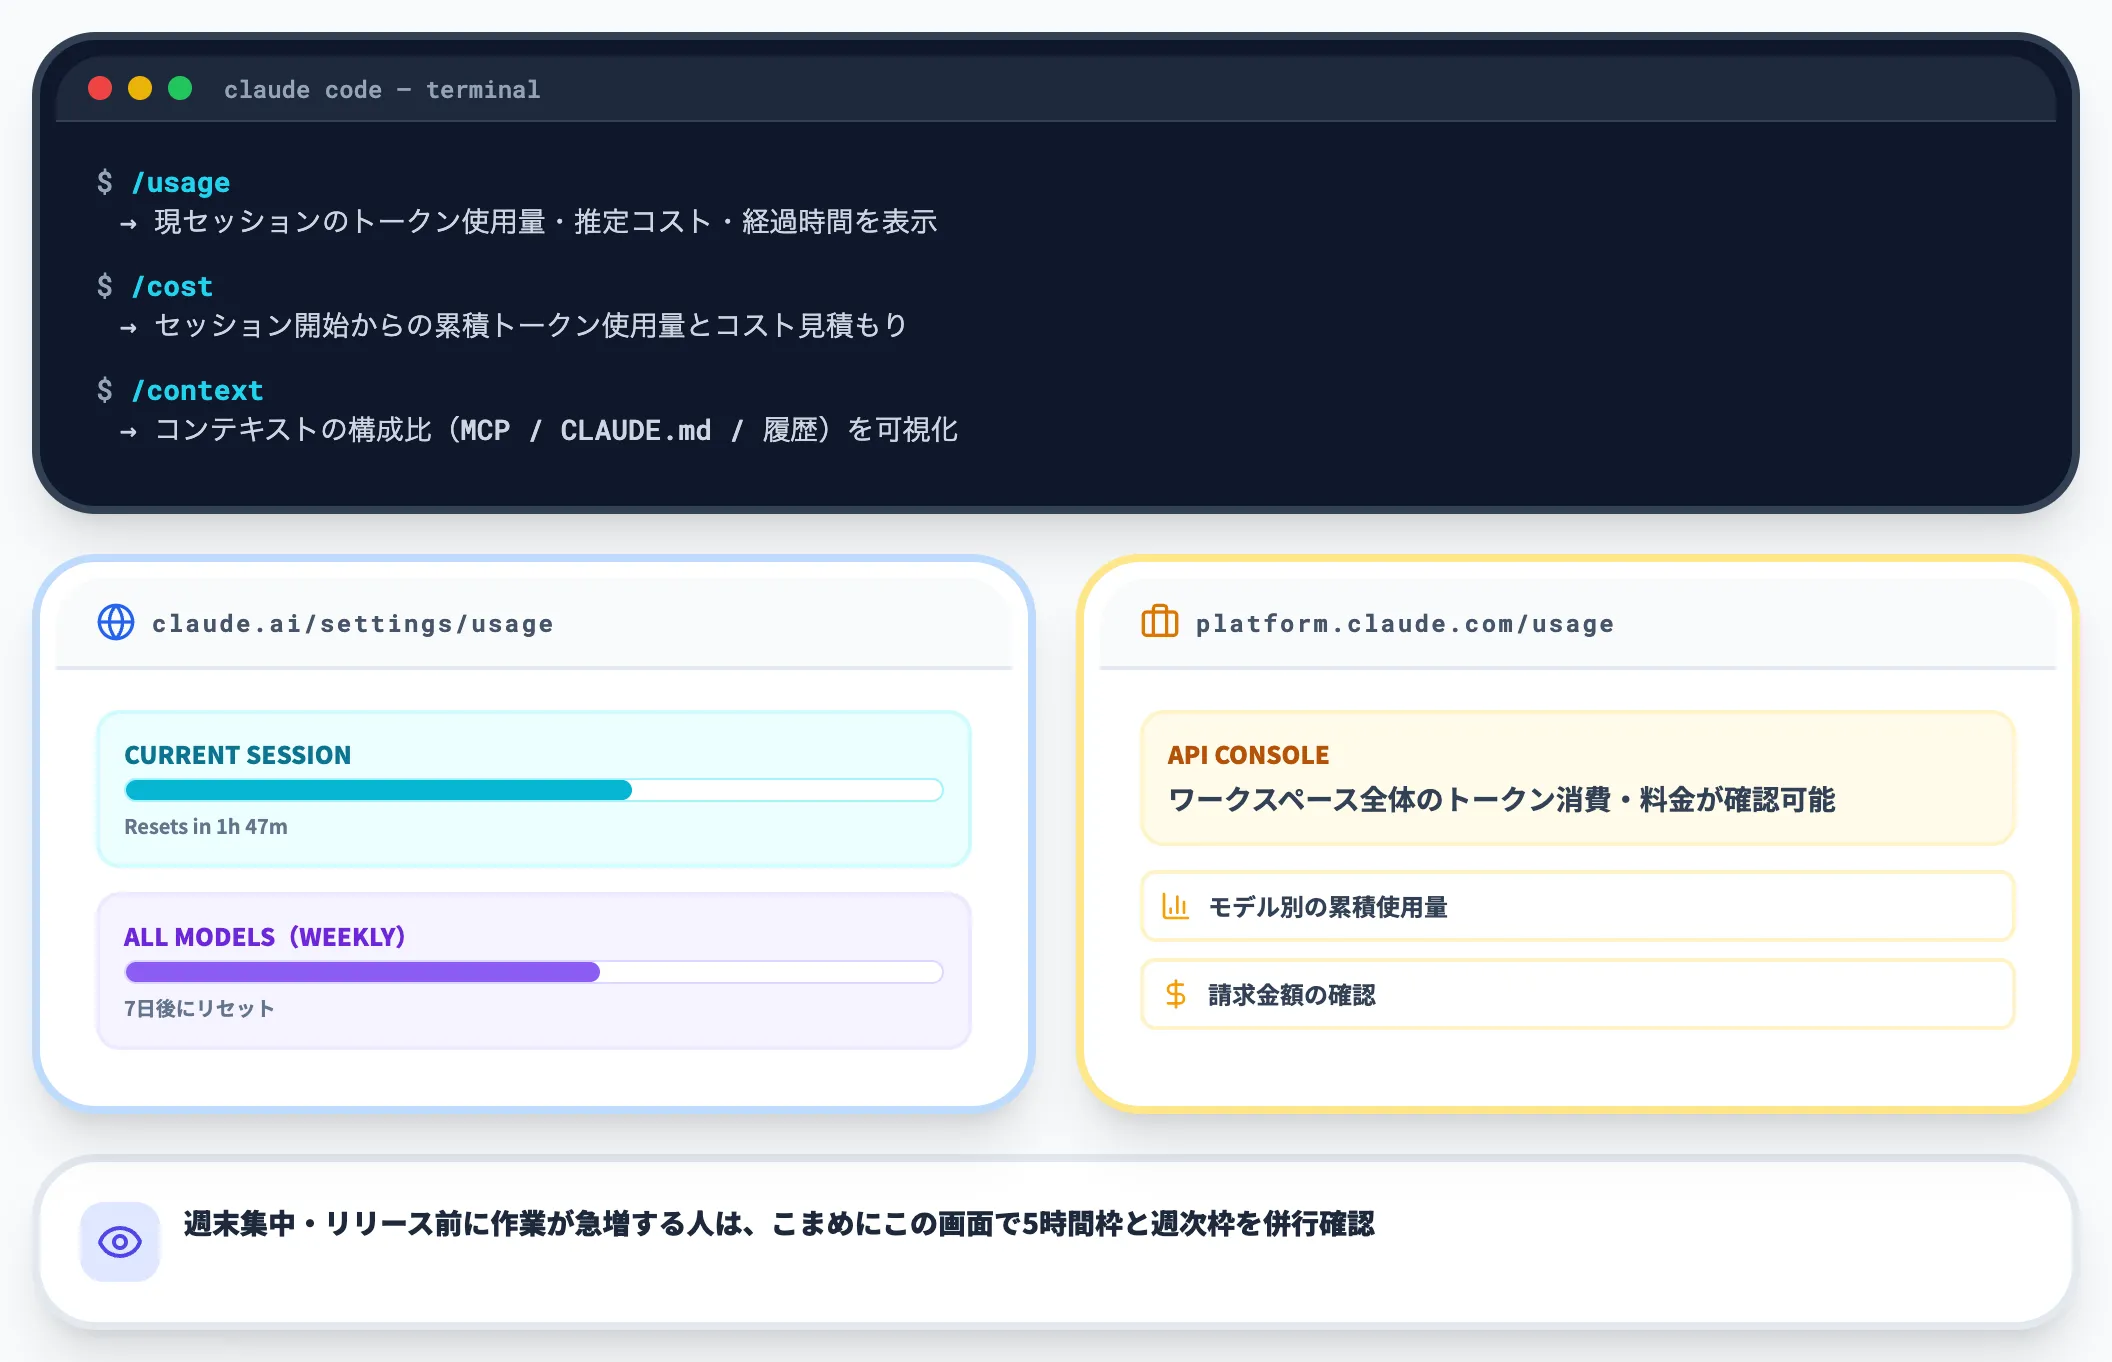Open the モデル別の累積使用量 row
The height and width of the screenshot is (1362, 2112).
point(1578,907)
